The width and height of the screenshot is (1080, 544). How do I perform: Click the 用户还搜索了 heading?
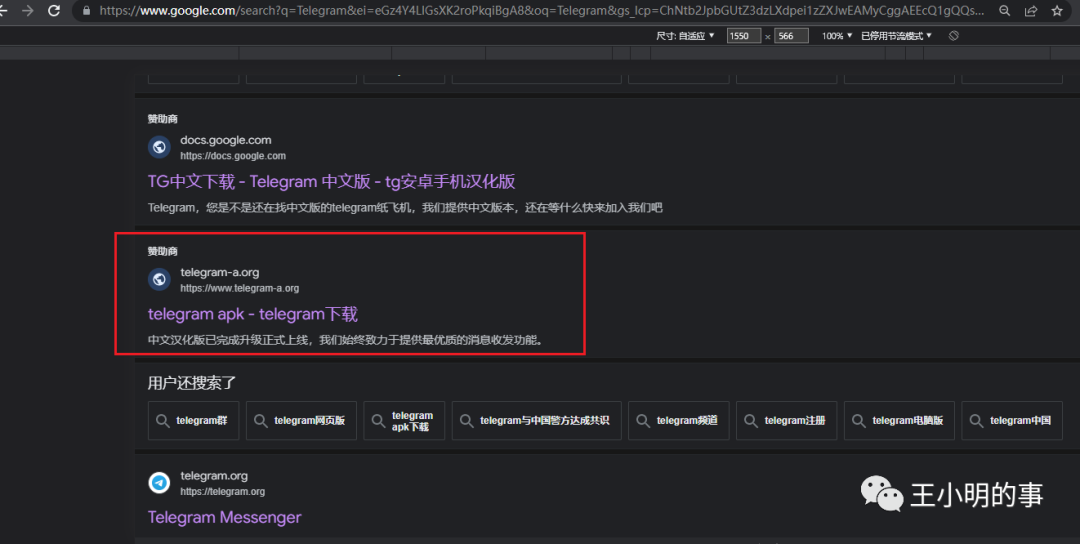(x=192, y=383)
